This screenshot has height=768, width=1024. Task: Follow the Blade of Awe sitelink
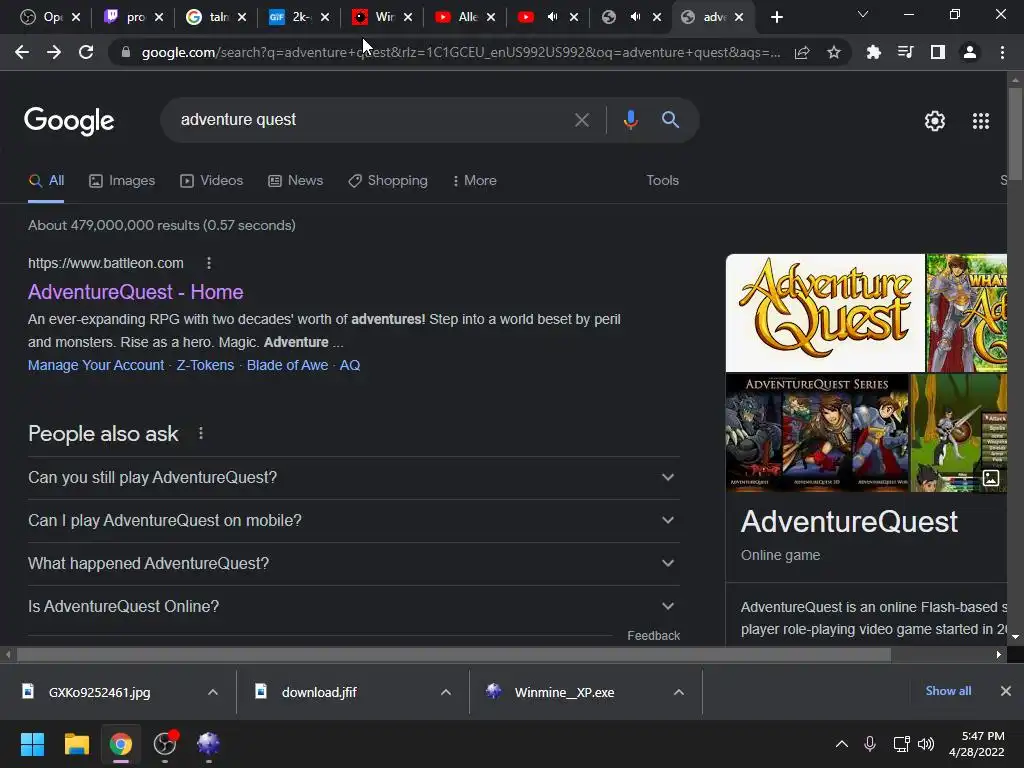pyautogui.click(x=287, y=365)
